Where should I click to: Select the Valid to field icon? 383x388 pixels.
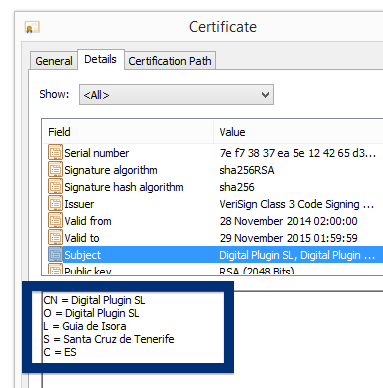pos(55,238)
